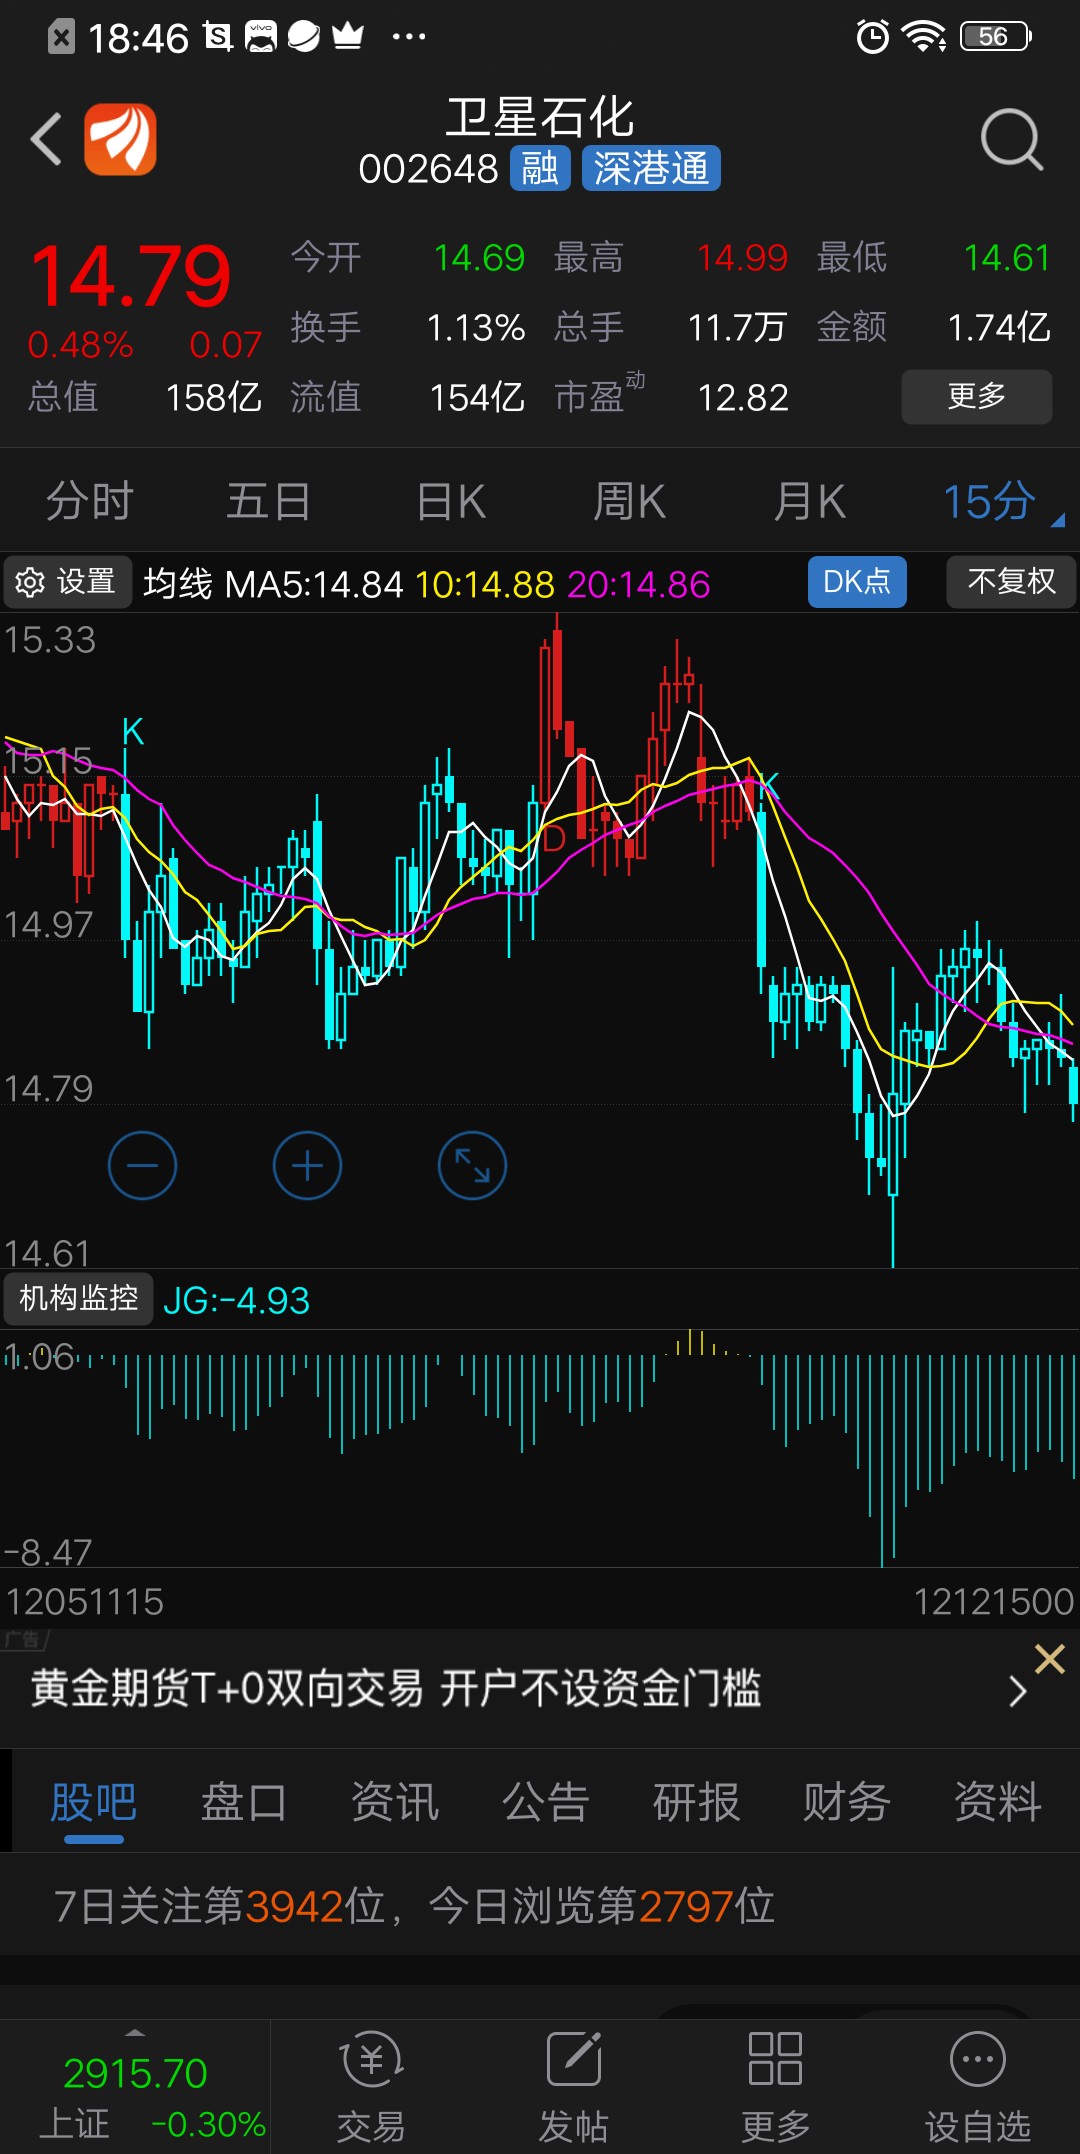The height and width of the screenshot is (2154, 1080).
Task: Tap the orange D marker on chart
Action: click(554, 838)
